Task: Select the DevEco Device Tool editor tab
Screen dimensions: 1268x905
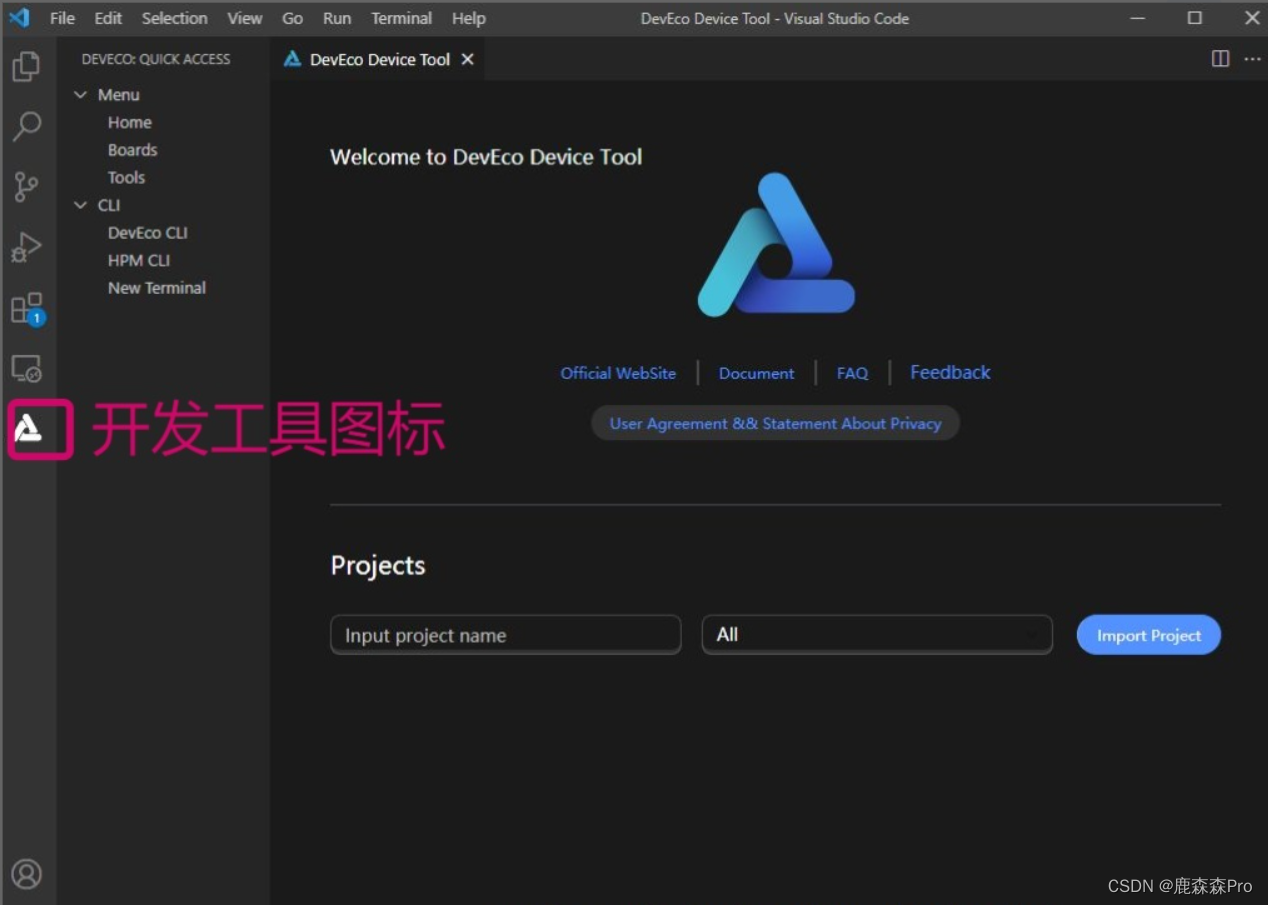Action: [x=380, y=60]
